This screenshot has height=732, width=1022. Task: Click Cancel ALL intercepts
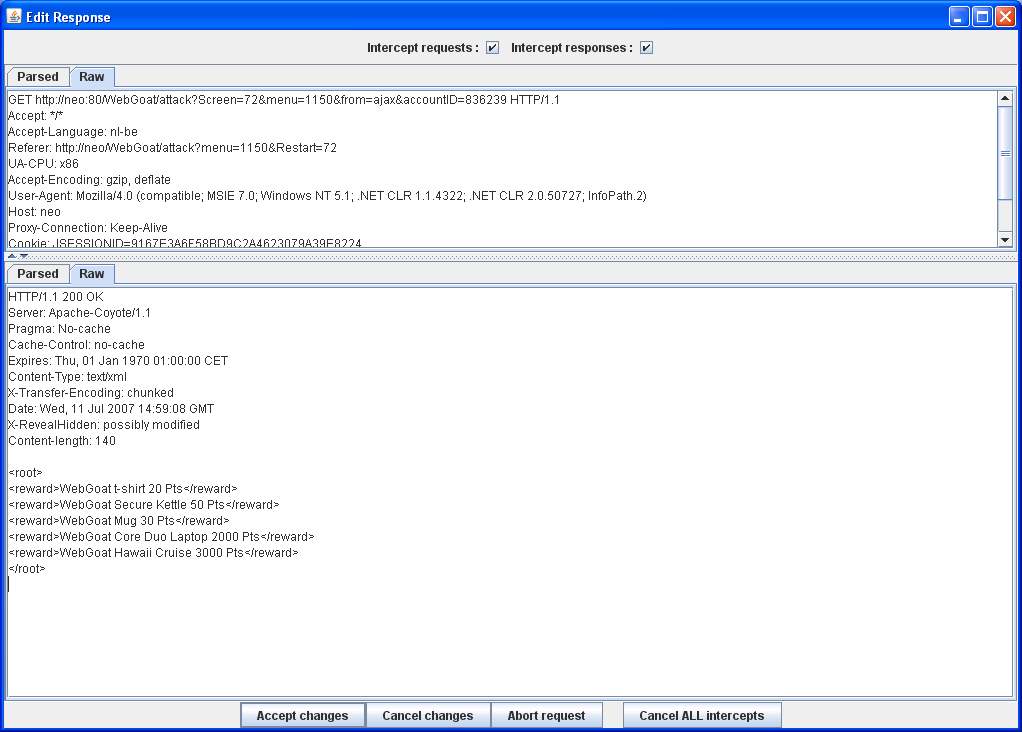702,716
